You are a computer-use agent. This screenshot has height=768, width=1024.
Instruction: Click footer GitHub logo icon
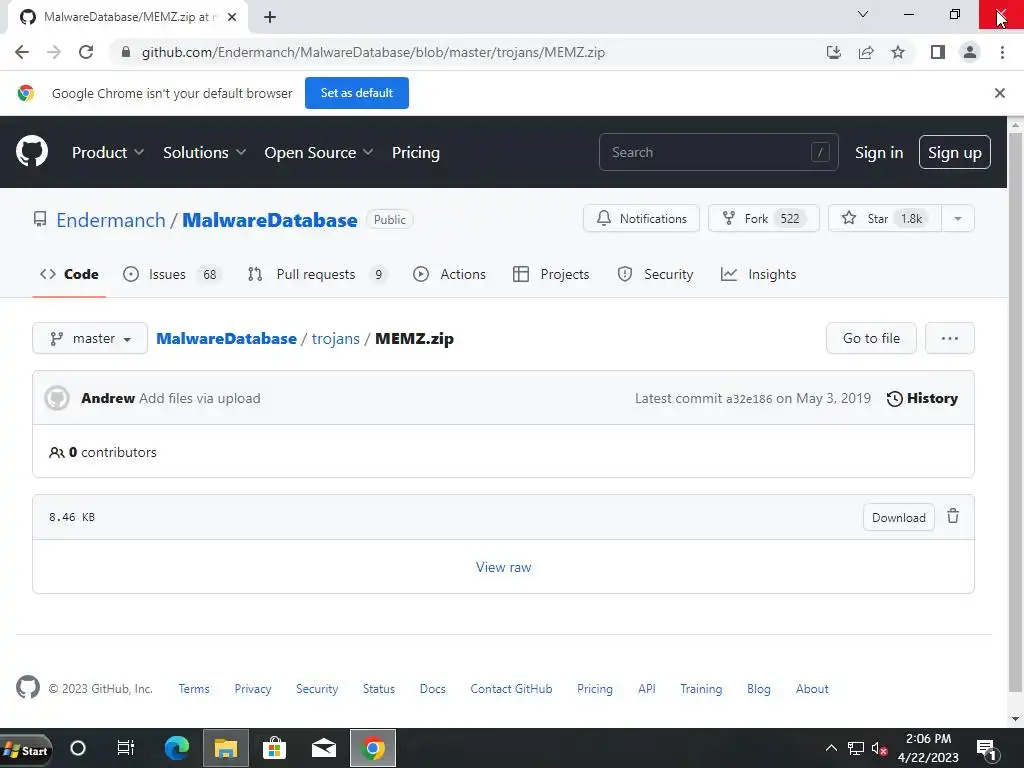pos(27,688)
